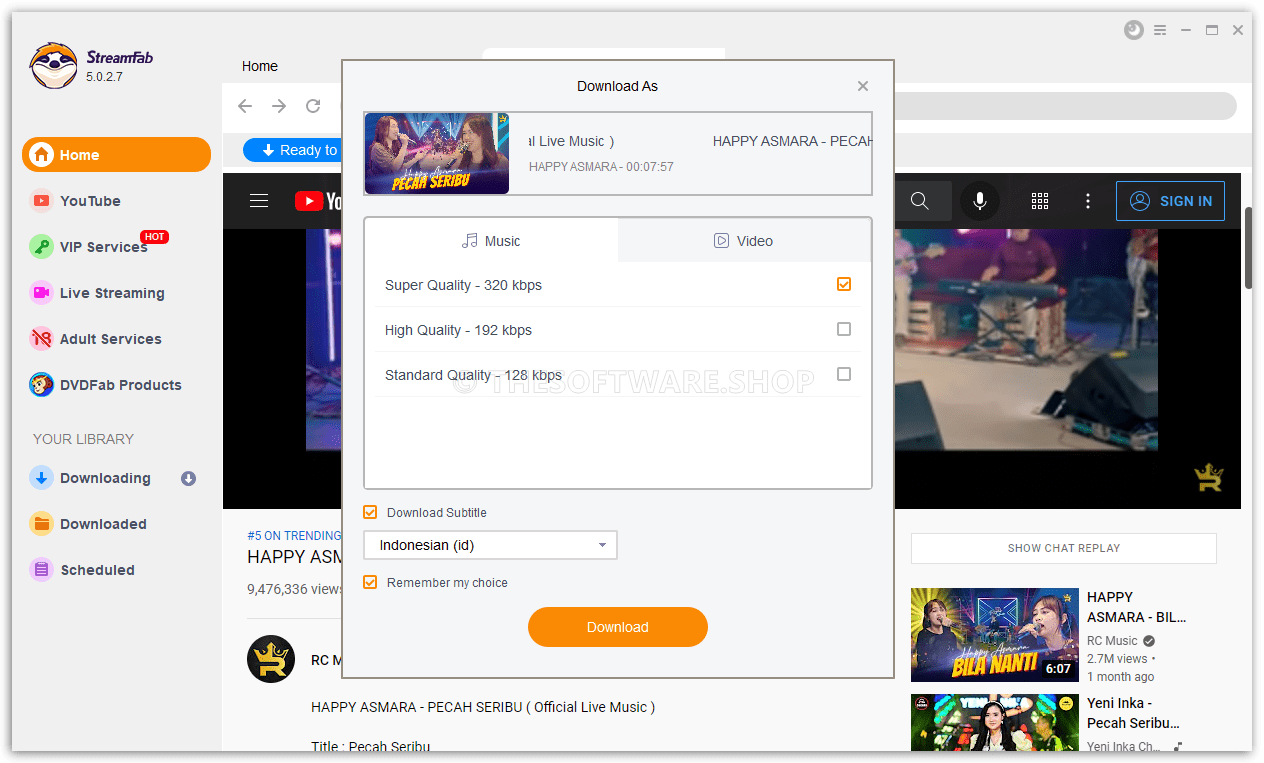The width and height of the screenshot is (1264, 763).
Task: Click the Live Streaming camera icon
Action: tap(41, 293)
